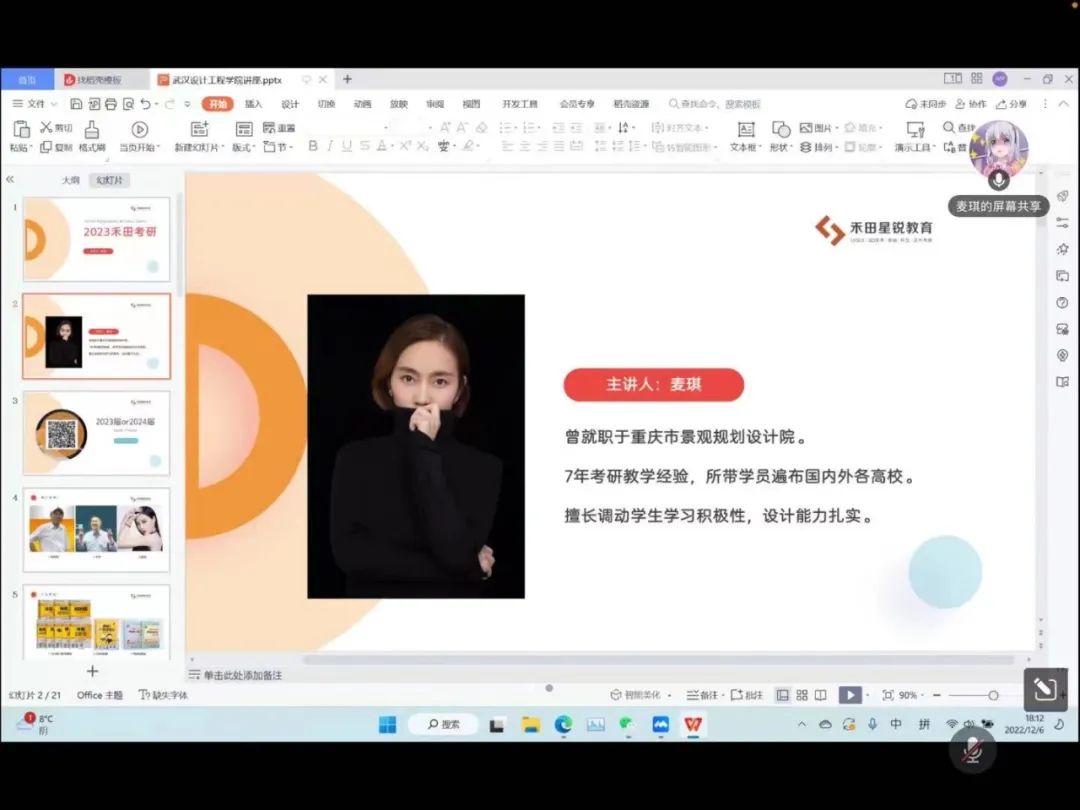1080x810 pixels.
Task: Start slideshow from current slide icon
Action: pyautogui.click(x=139, y=129)
